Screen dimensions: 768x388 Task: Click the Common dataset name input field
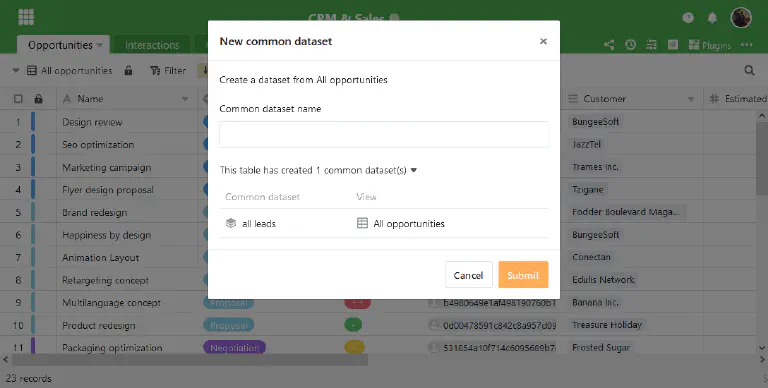[x=384, y=134]
